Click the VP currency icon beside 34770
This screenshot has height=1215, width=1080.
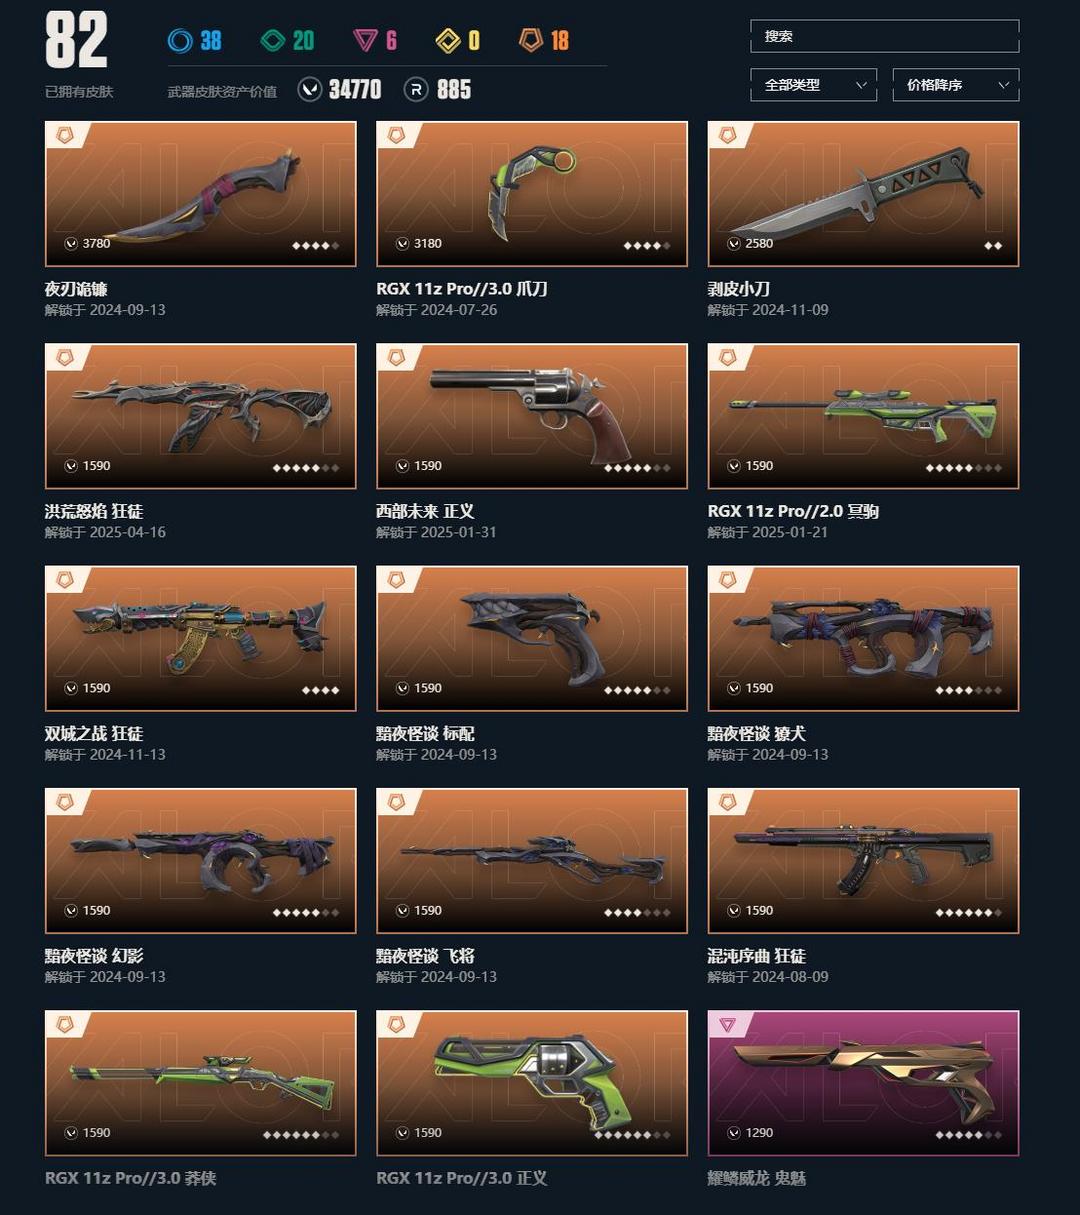(x=310, y=90)
